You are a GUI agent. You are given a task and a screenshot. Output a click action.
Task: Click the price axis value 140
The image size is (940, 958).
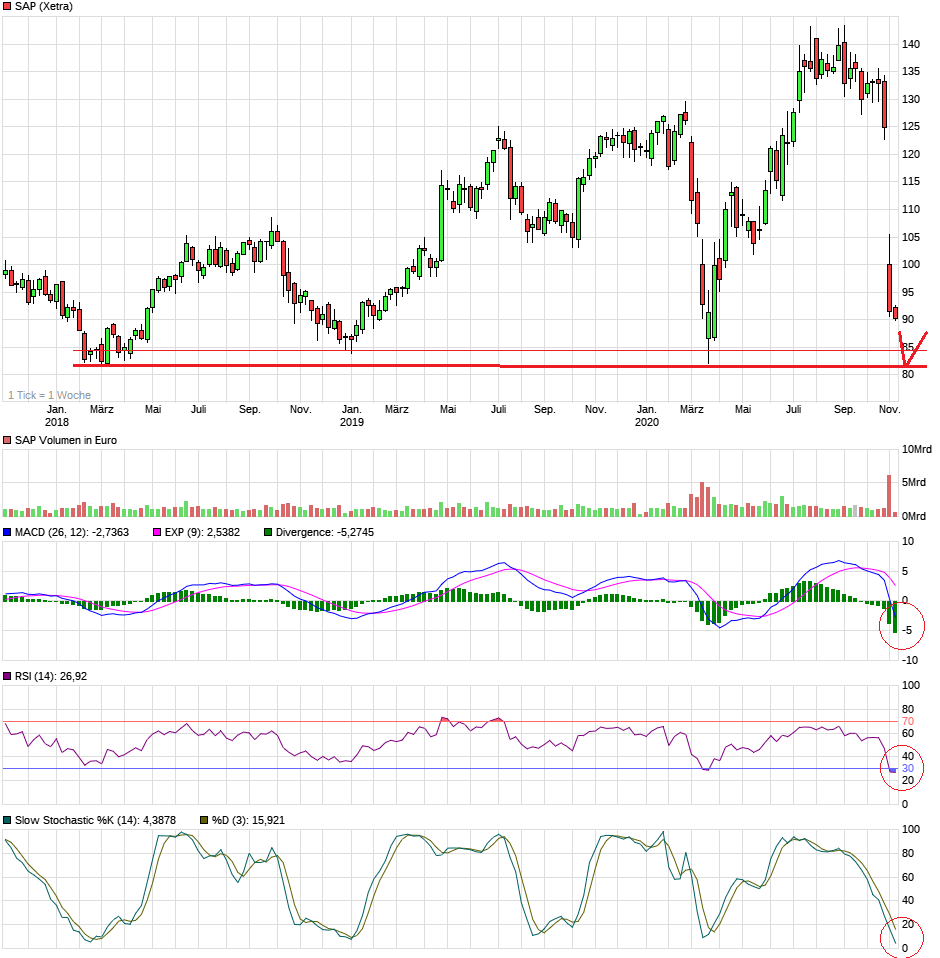[x=911, y=45]
